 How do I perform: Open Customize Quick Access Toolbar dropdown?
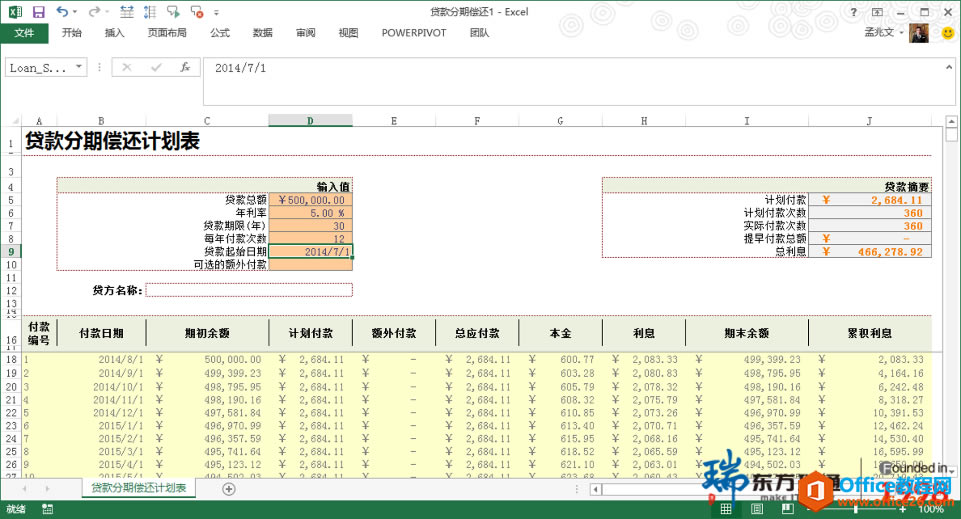pyautogui.click(x=219, y=12)
